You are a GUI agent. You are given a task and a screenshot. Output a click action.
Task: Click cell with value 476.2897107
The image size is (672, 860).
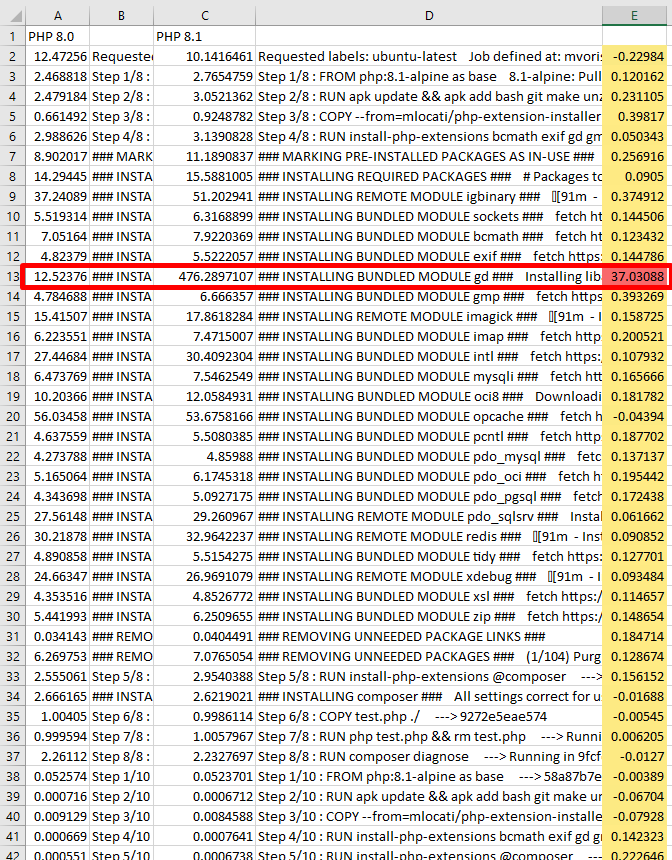pyautogui.click(x=205, y=276)
